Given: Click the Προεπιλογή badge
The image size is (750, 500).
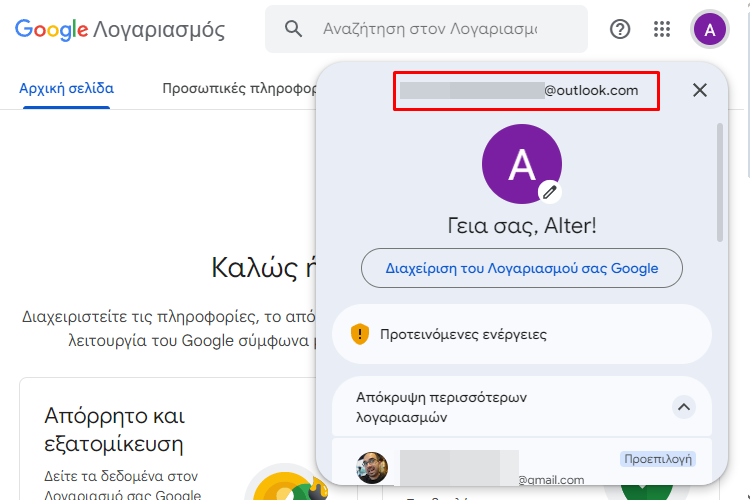Looking at the screenshot, I should point(658,459).
